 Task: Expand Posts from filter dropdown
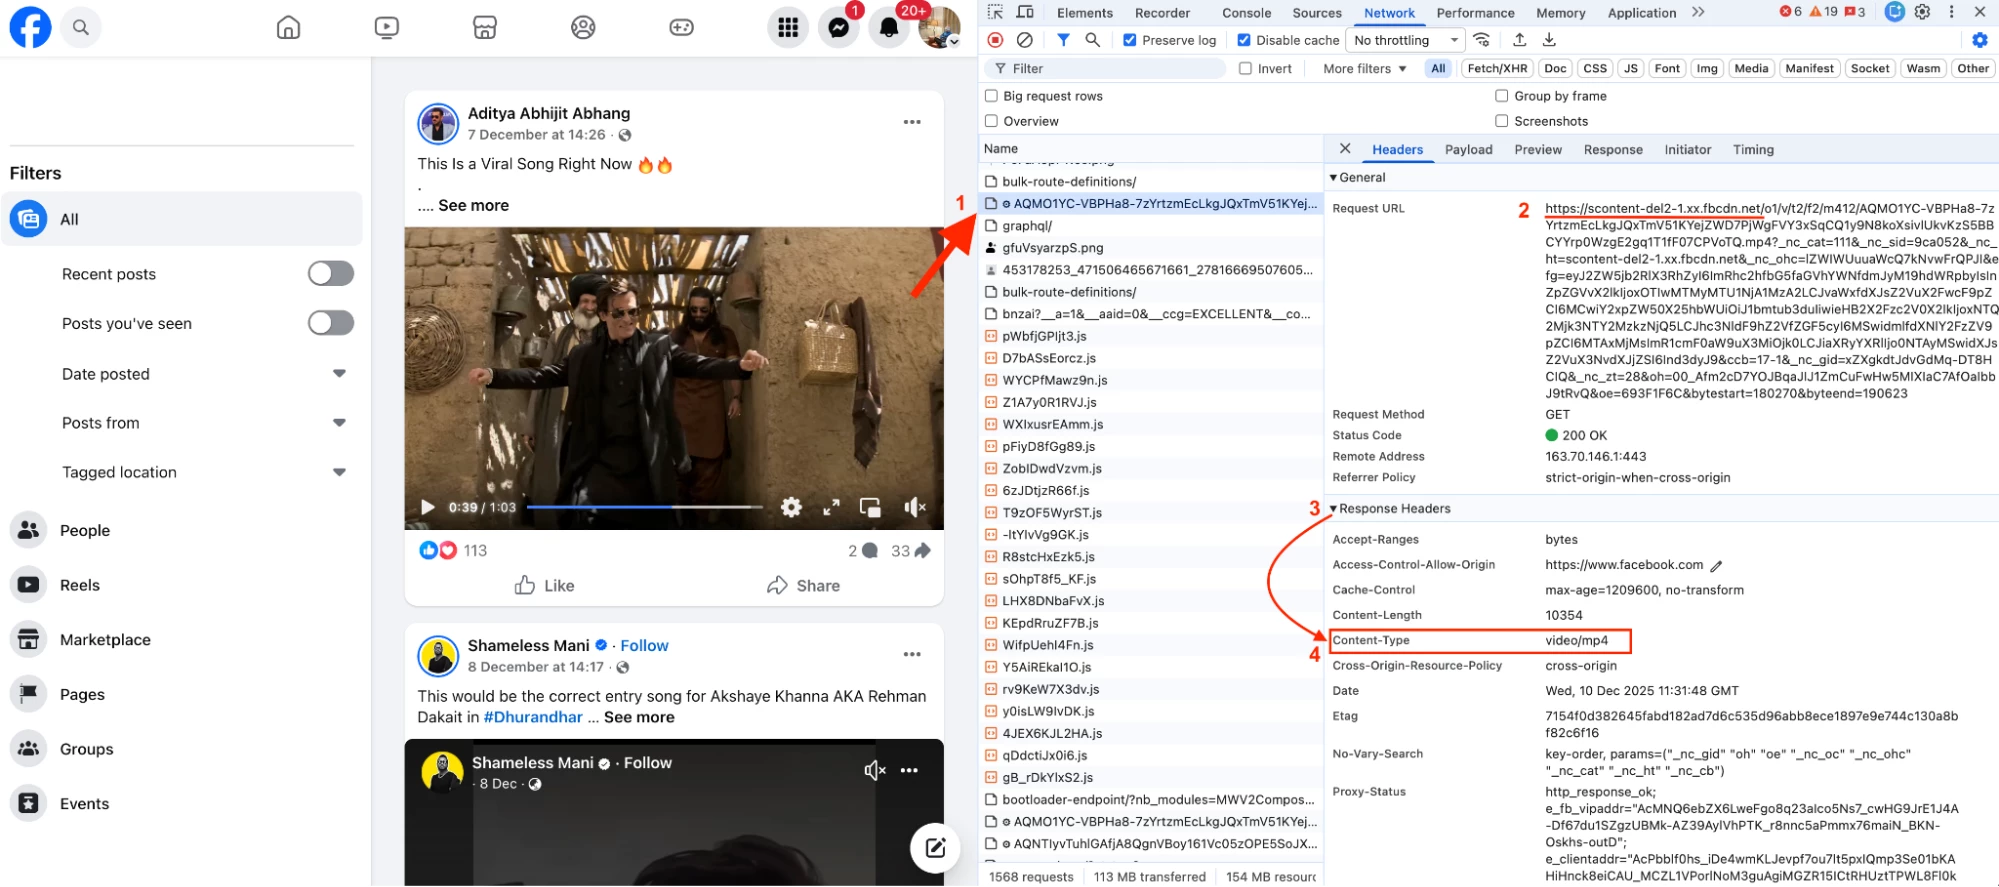click(x=339, y=422)
